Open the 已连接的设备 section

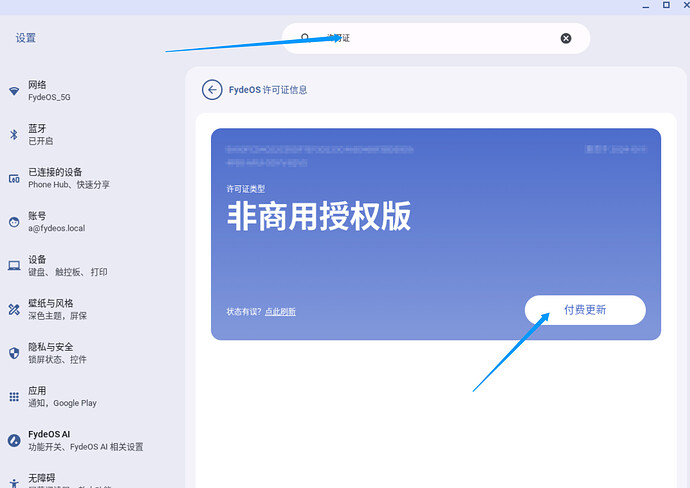(90, 178)
